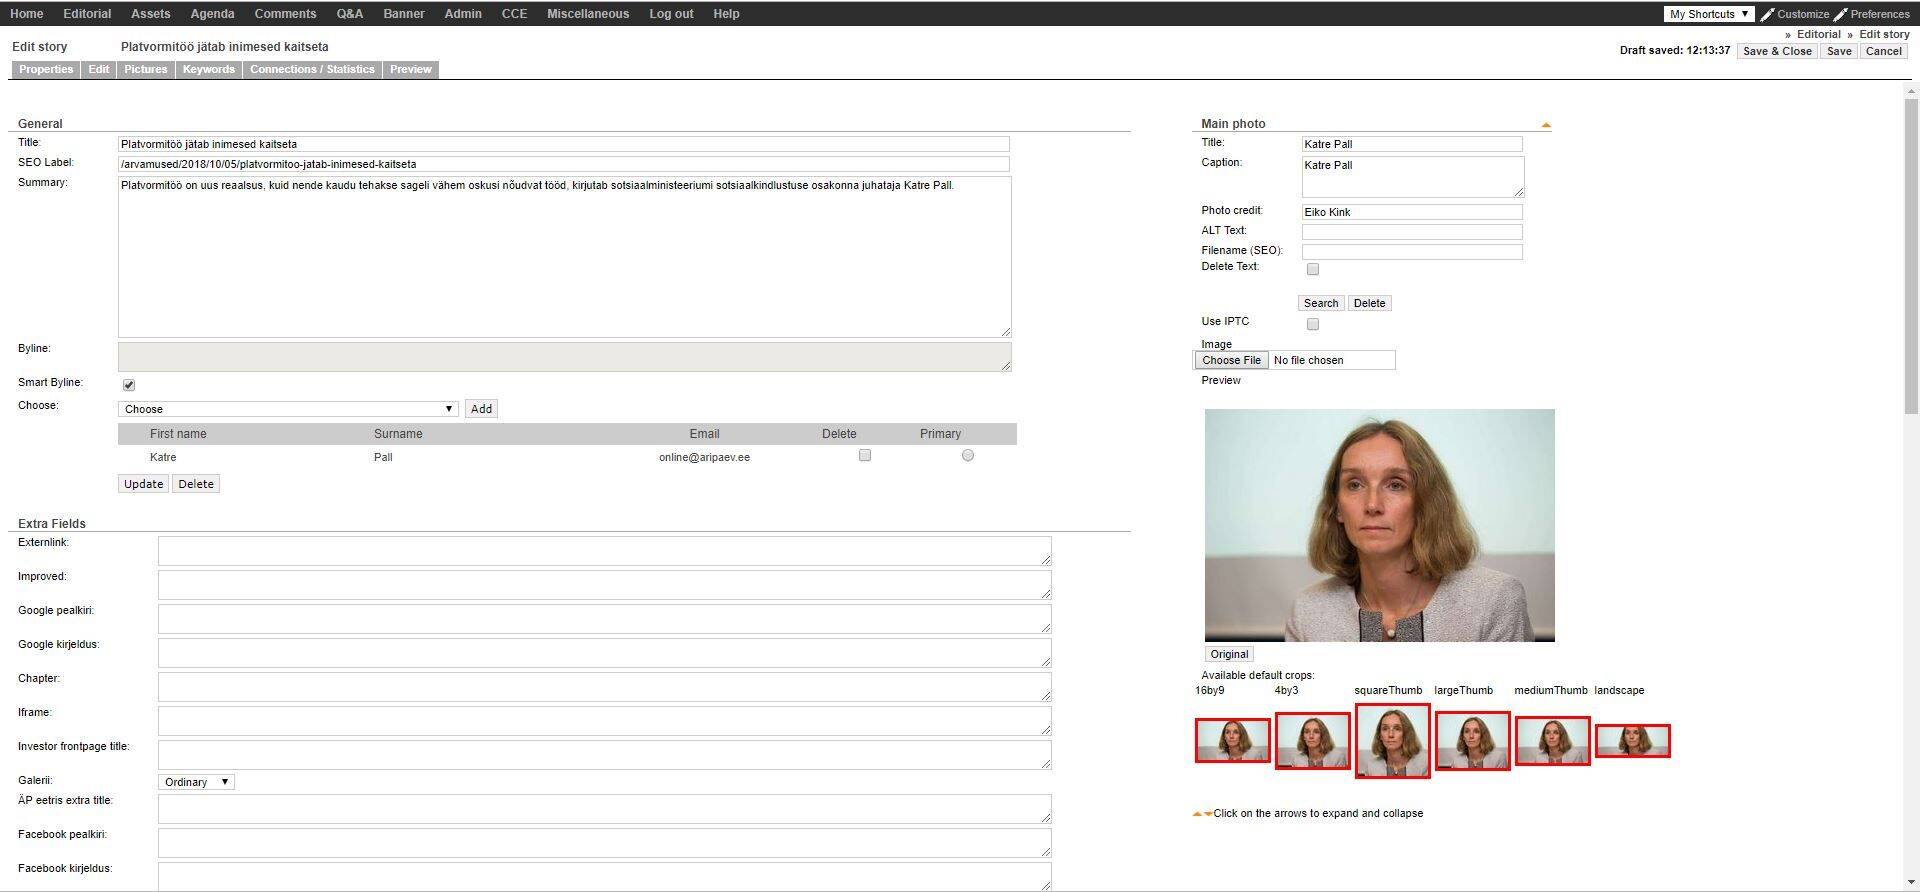Click Choose File for image upload

click(1231, 360)
